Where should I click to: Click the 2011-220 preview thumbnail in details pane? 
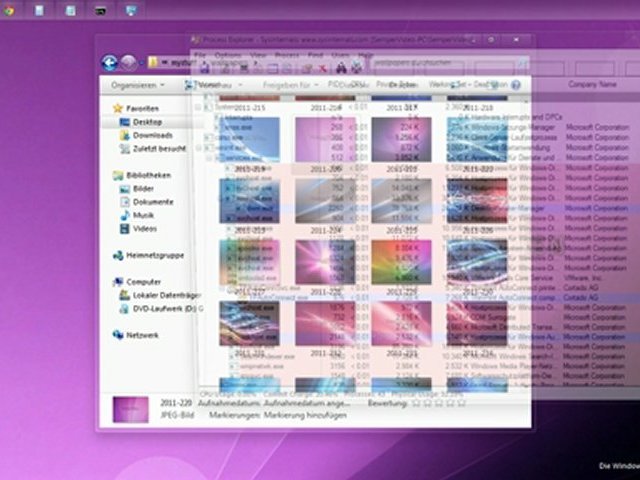pyautogui.click(x=131, y=410)
